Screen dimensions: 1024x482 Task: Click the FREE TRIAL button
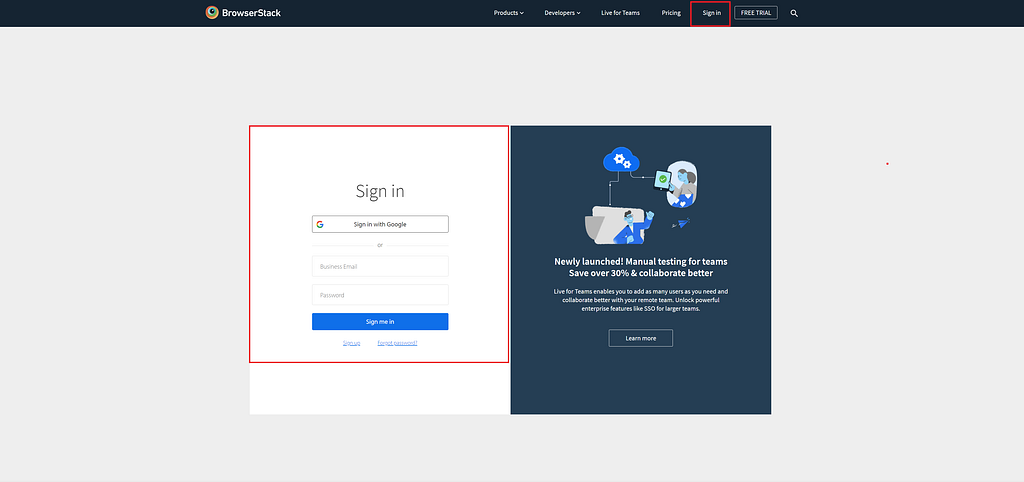tap(756, 13)
